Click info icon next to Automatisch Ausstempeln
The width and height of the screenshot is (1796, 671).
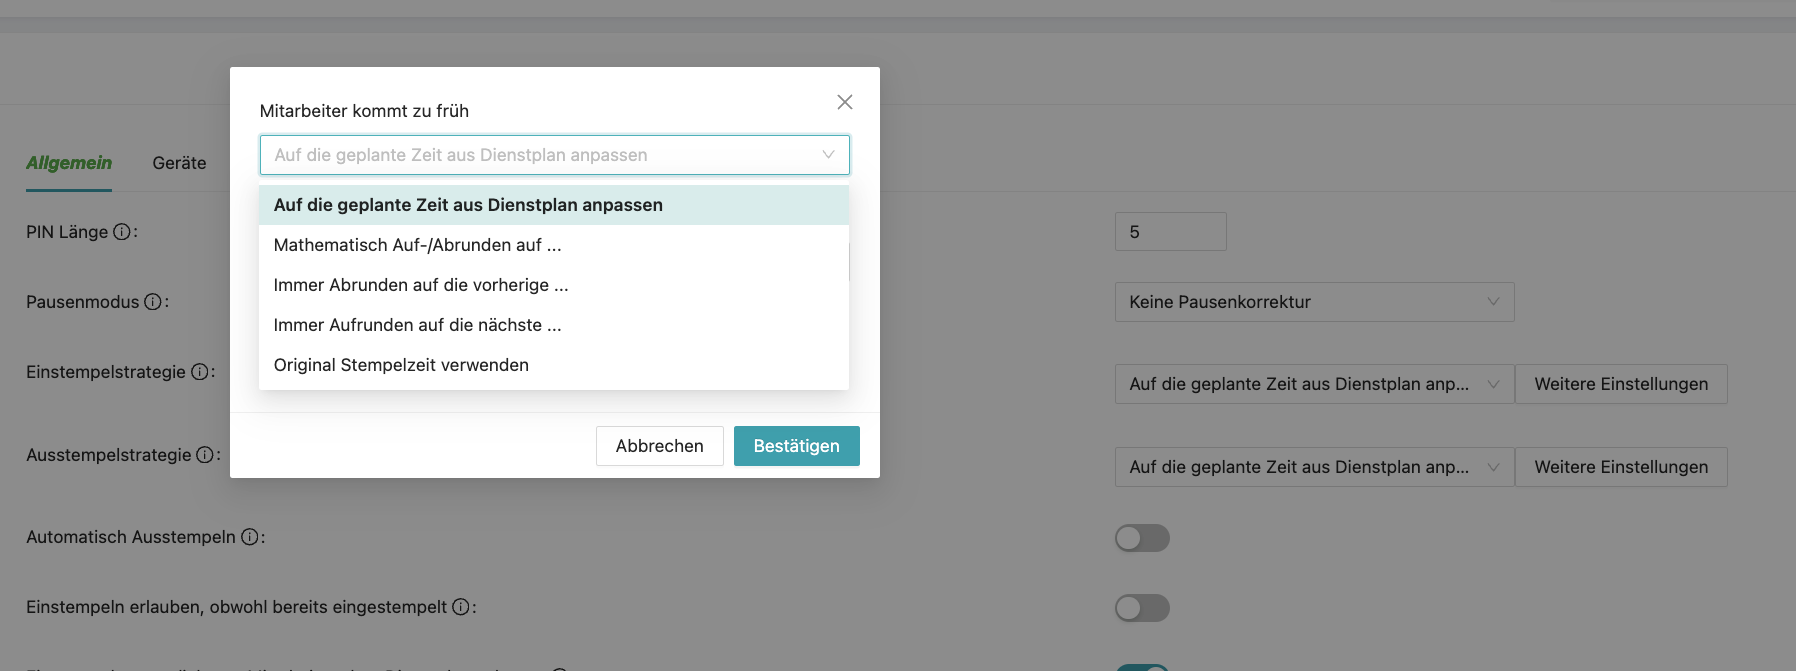(x=250, y=537)
